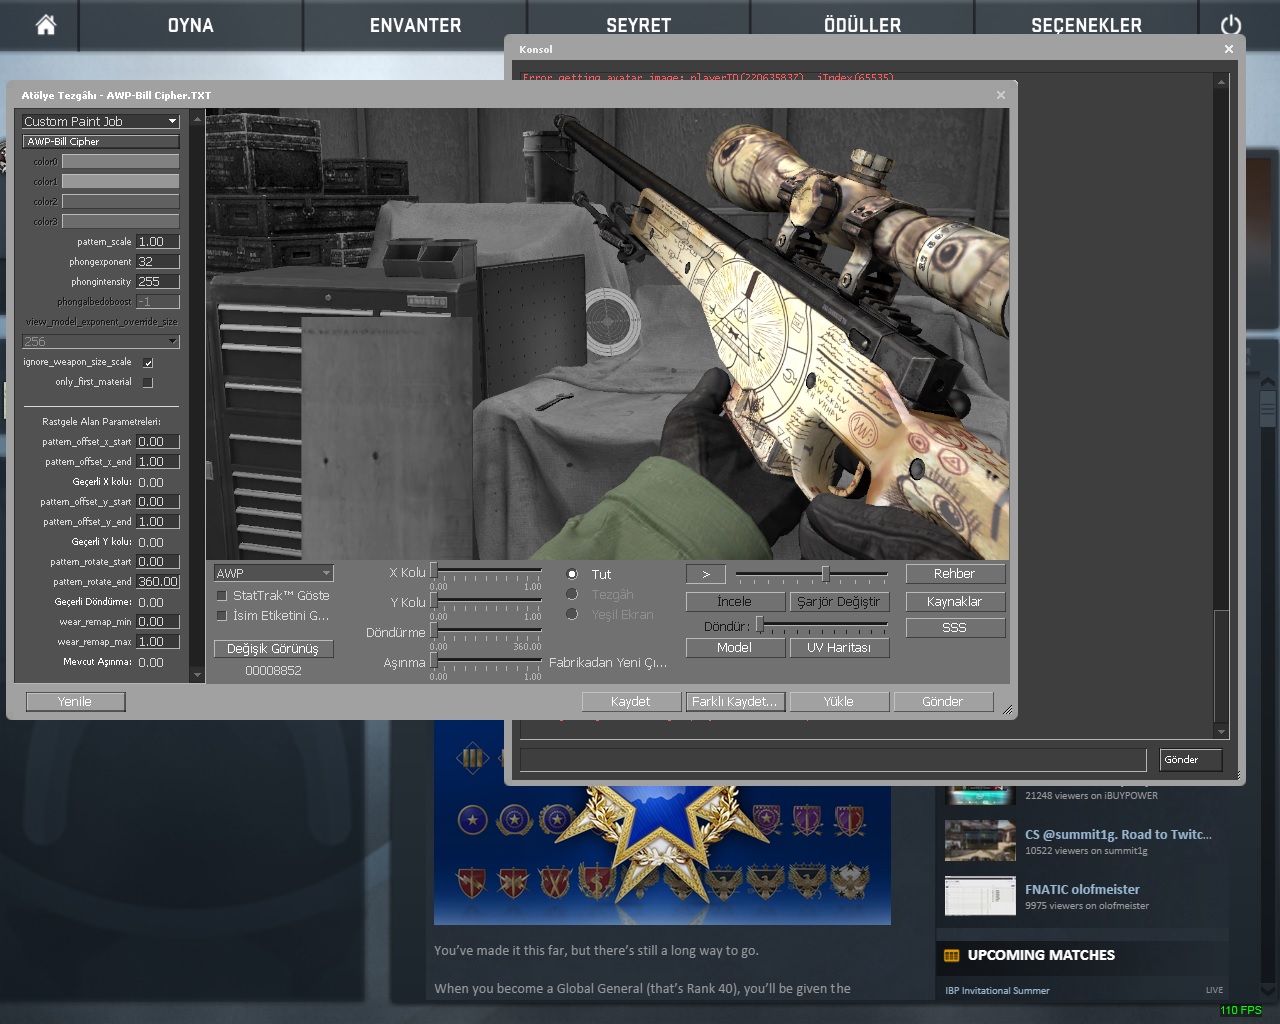Viewport: 1280px width, 1024px height.
Task: Click the workbench Gönder submit button
Action: coord(943,702)
